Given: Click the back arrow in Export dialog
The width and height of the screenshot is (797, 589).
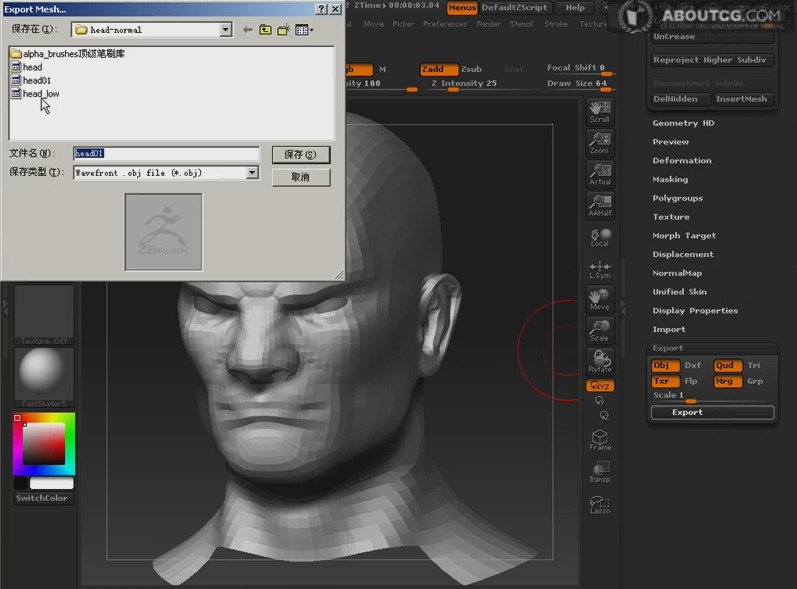Looking at the screenshot, I should pos(248,30).
